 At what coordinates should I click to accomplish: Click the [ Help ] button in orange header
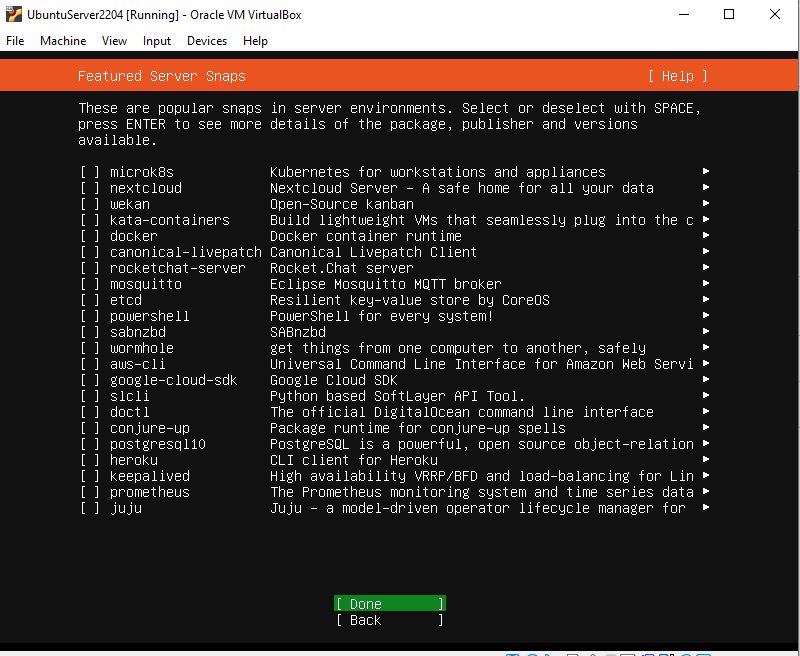(678, 76)
